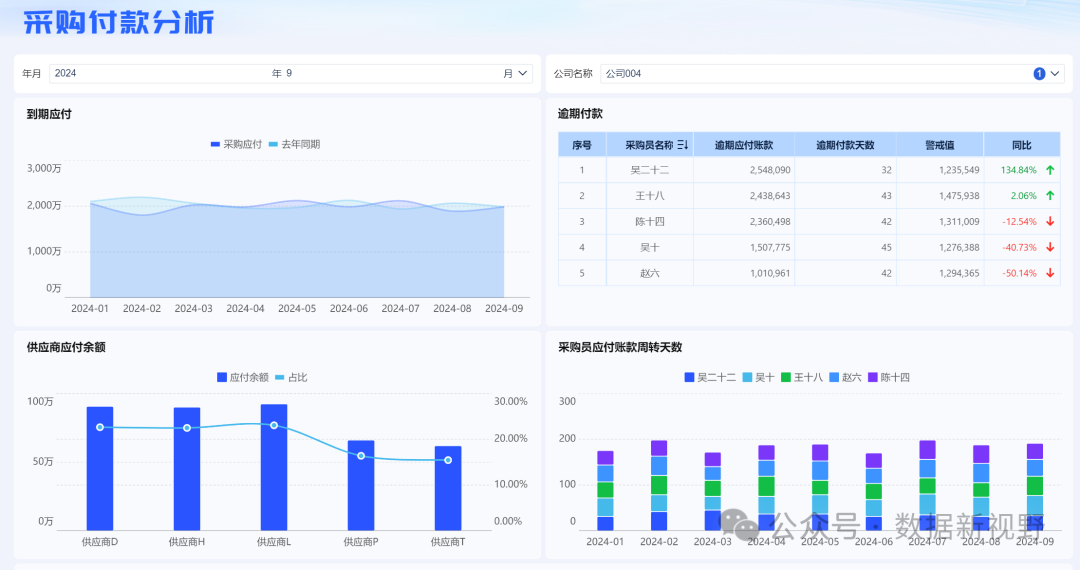Click green up arrow in 王十八 row
This screenshot has width=1080, height=570.
pyautogui.click(x=1050, y=196)
